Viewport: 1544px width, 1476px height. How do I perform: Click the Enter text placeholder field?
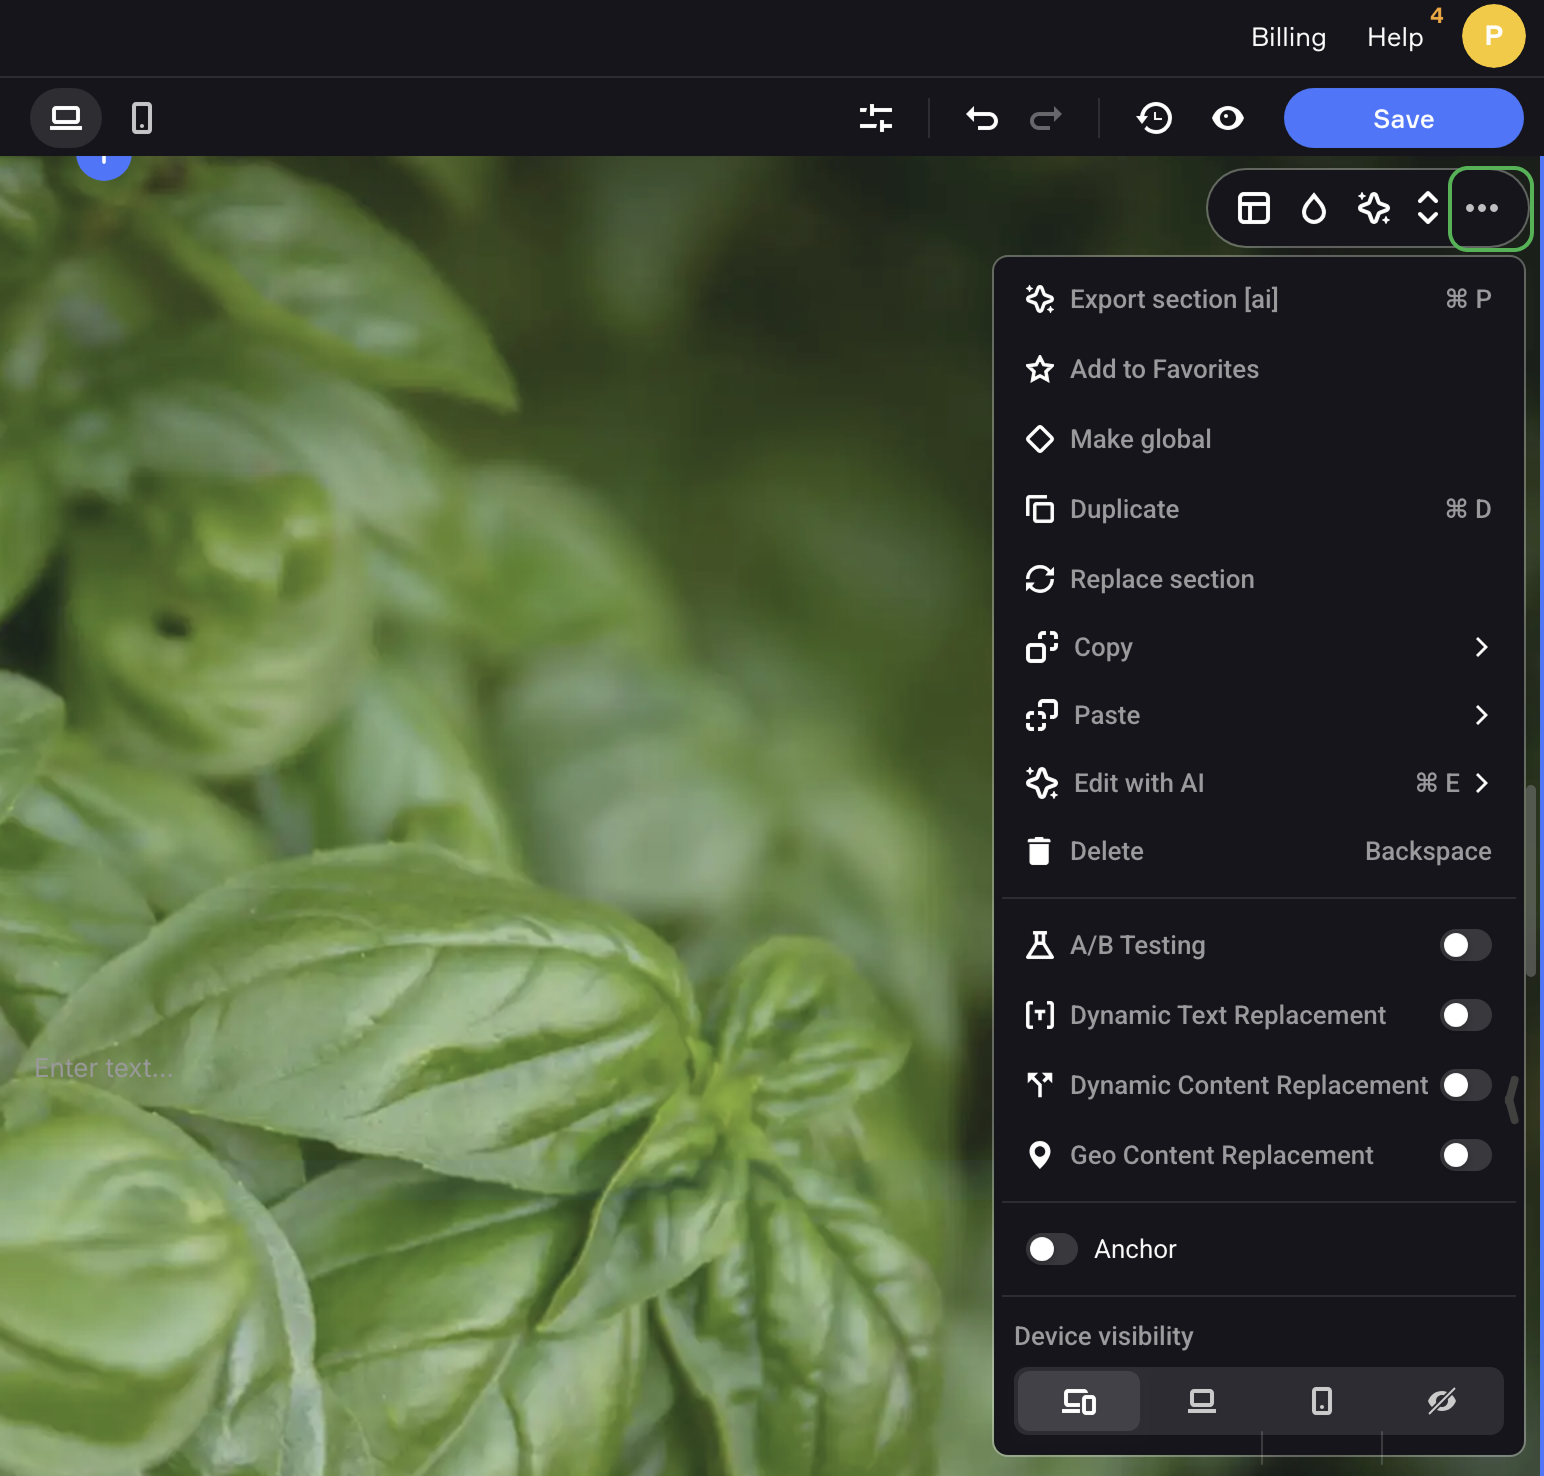[104, 1068]
